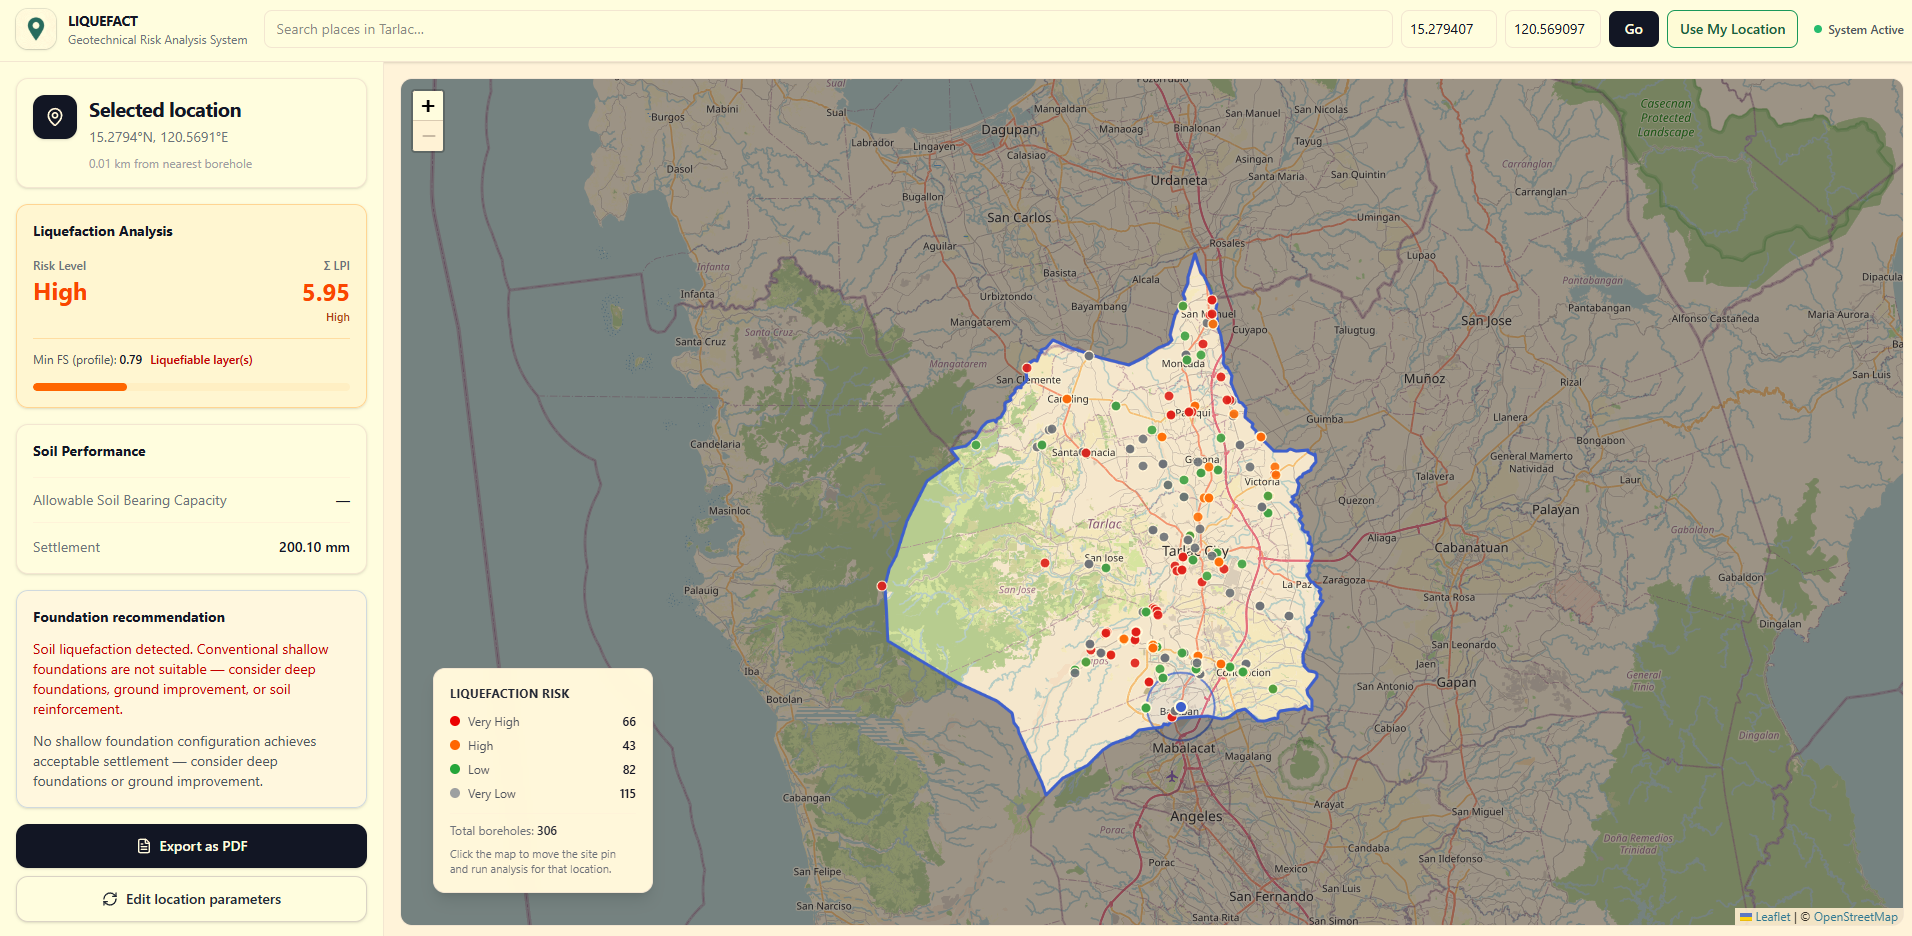Click the Allowable Soil Bearing Capacity row
The image size is (1912, 936).
[191, 500]
